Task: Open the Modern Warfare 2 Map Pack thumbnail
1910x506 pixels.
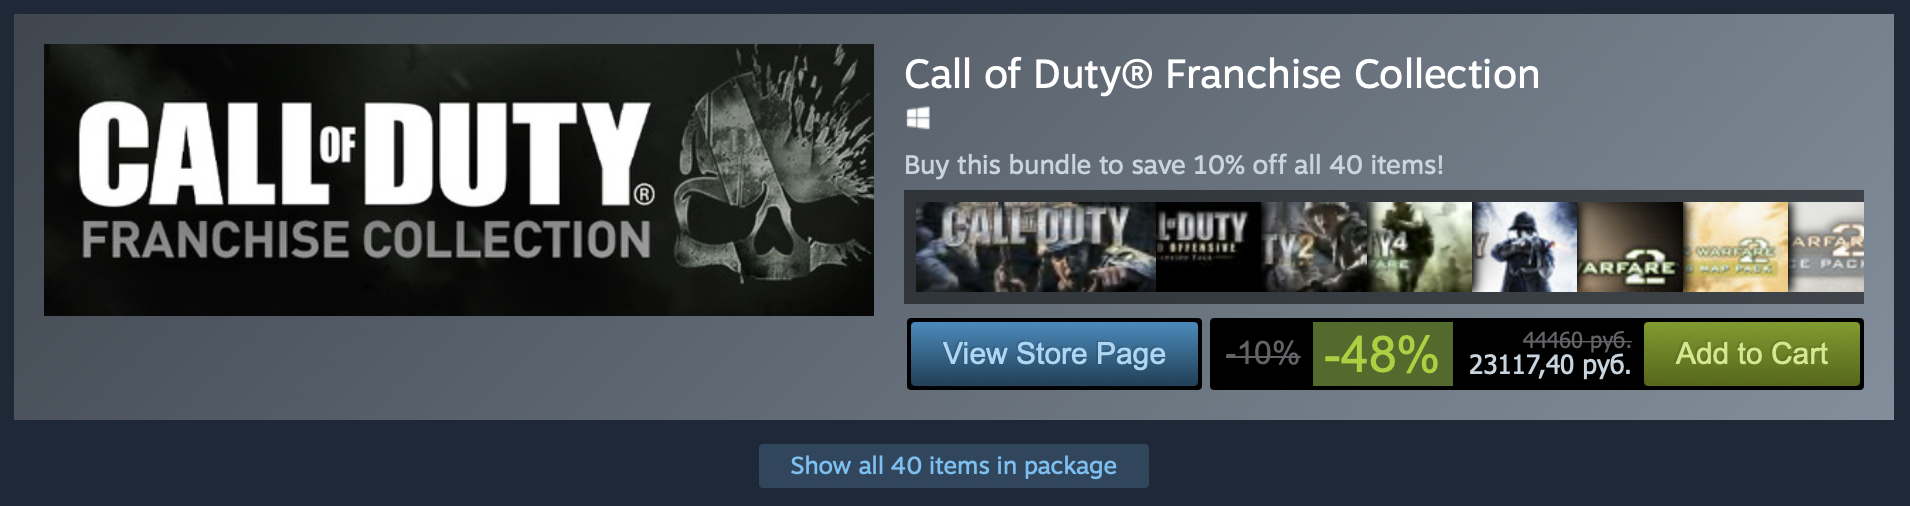Action: coord(1736,247)
